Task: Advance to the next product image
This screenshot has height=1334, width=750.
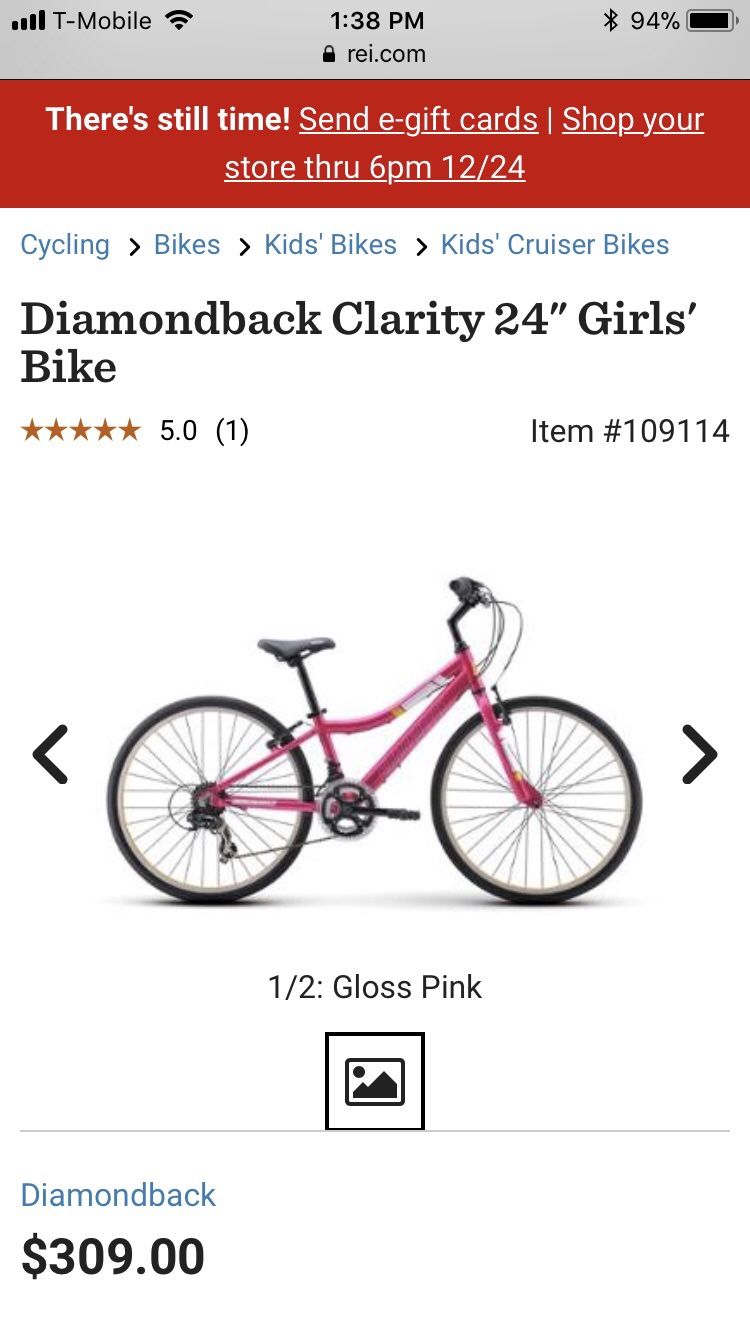Action: 699,754
